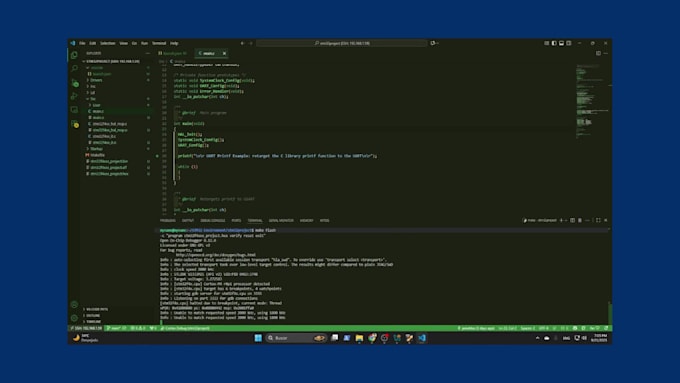Click the command center search box
680x383 pixels.
(x=342, y=43)
